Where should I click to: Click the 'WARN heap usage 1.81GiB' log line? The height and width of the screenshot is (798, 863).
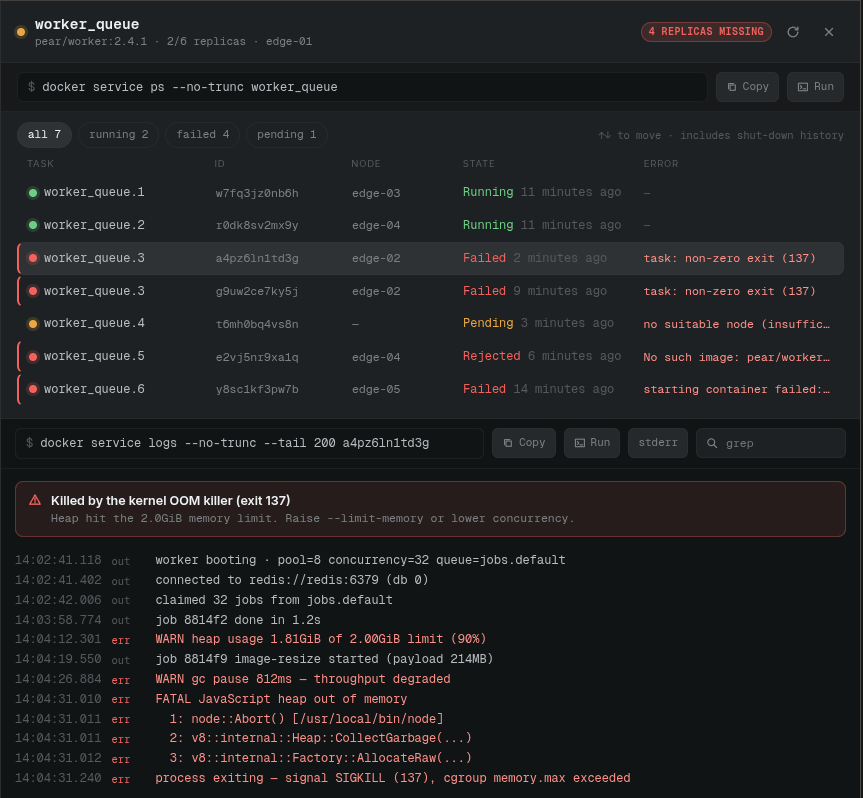(320, 640)
